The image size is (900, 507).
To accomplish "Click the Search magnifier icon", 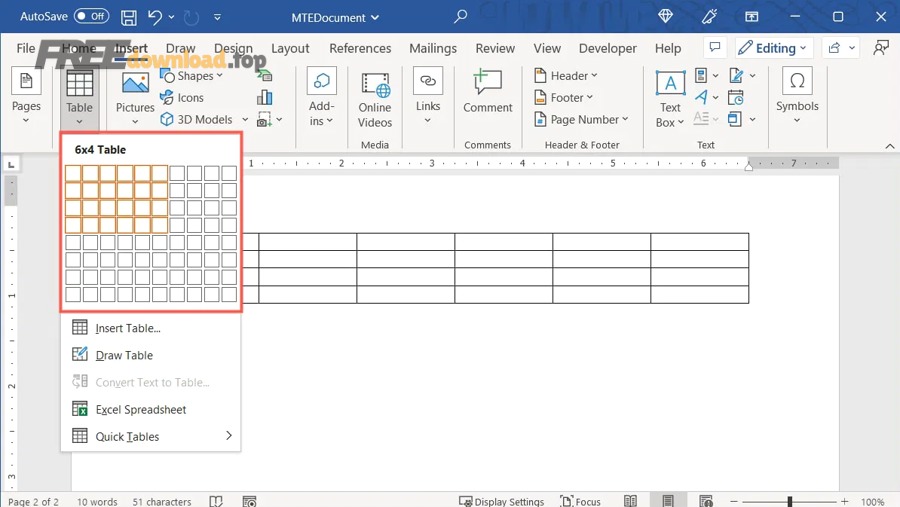I will point(460,17).
